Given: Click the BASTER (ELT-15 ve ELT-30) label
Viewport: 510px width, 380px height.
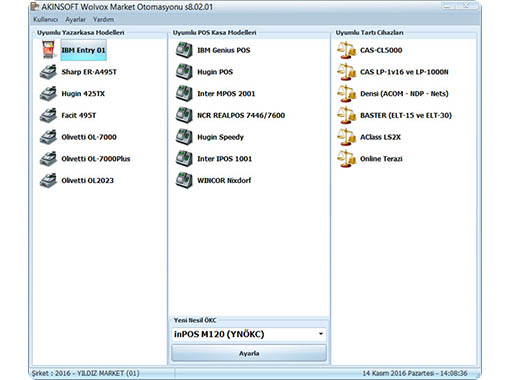Looking at the screenshot, I should click(406, 115).
